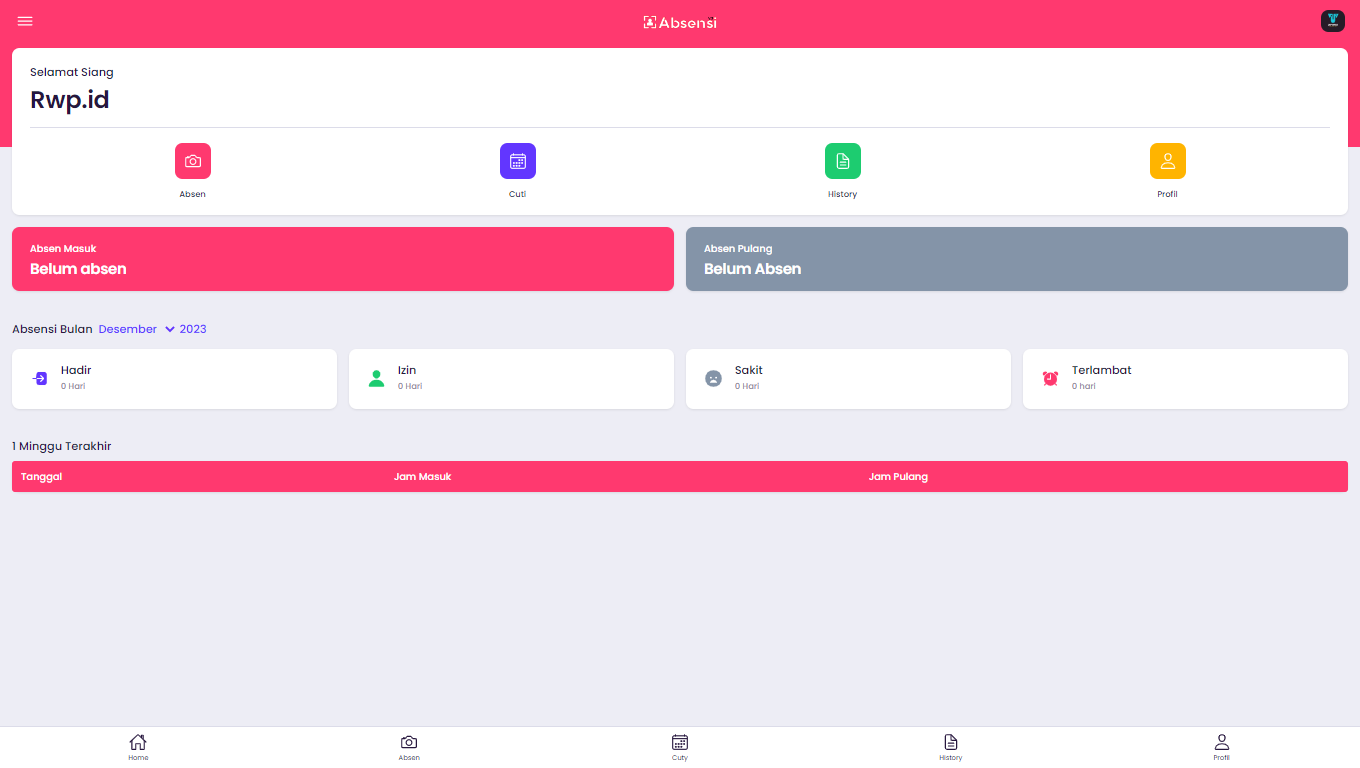Select History tab in bottom bar
The width and height of the screenshot is (1360, 768).
[951, 747]
